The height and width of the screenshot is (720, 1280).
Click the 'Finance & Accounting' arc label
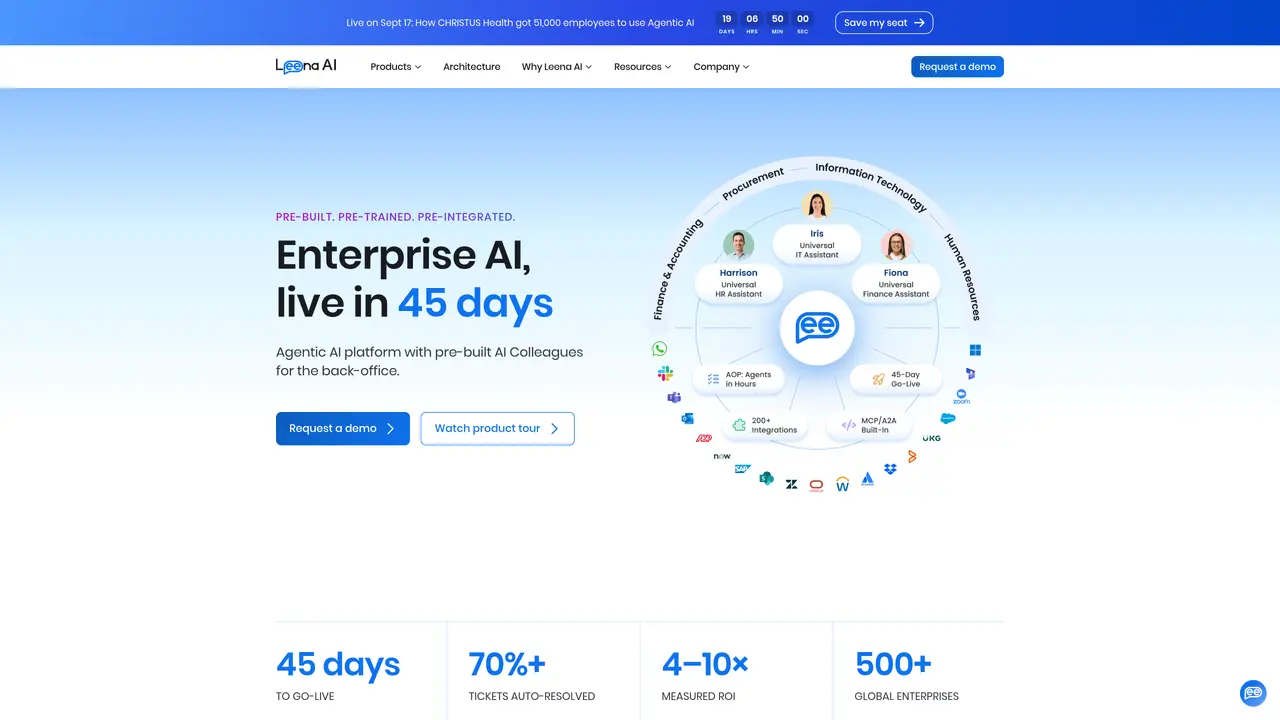coord(677,270)
